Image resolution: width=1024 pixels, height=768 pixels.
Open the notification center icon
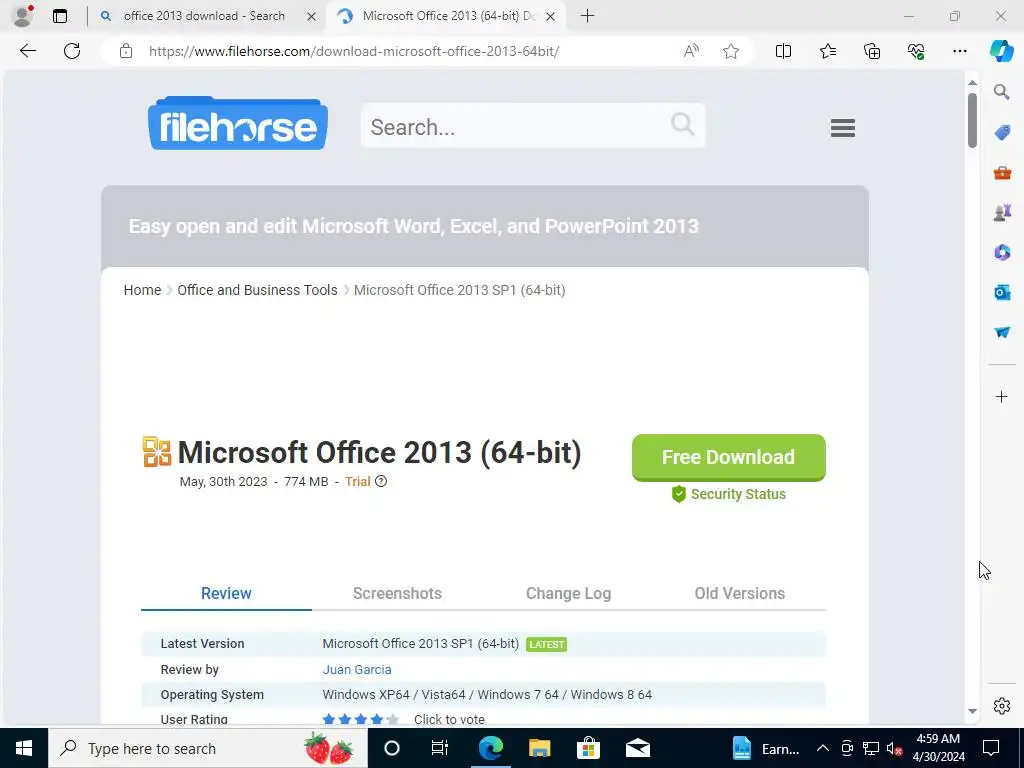(x=991, y=748)
